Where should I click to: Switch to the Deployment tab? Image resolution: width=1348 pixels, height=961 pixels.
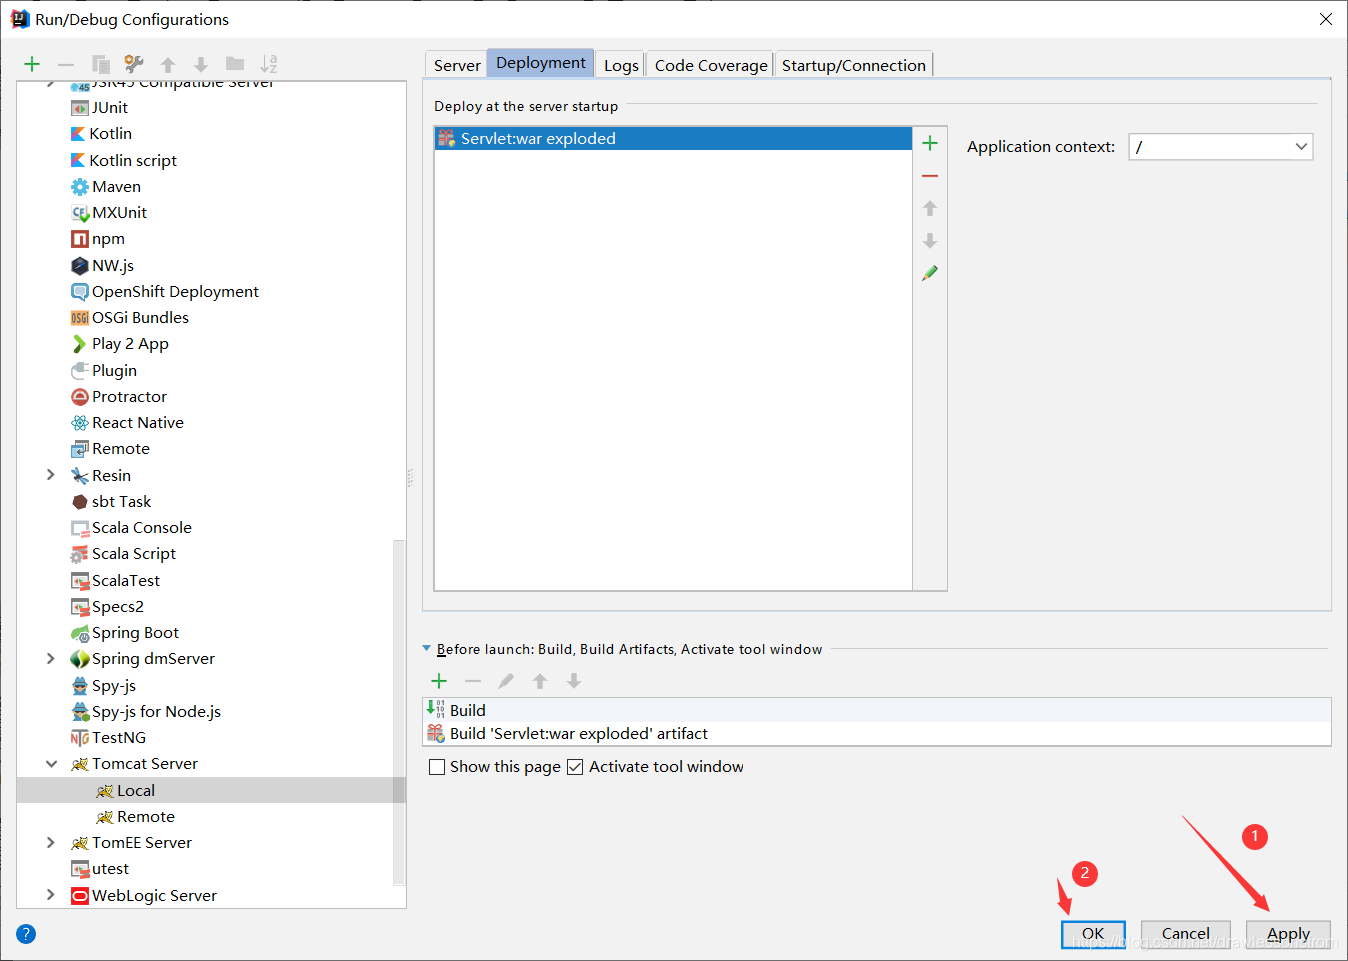[541, 63]
